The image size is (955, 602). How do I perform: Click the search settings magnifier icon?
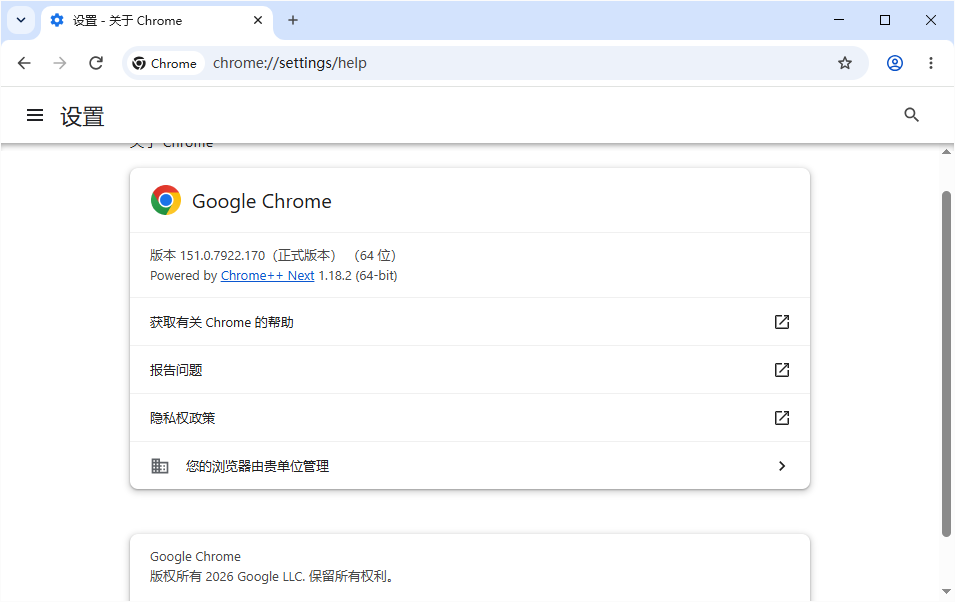tap(911, 115)
